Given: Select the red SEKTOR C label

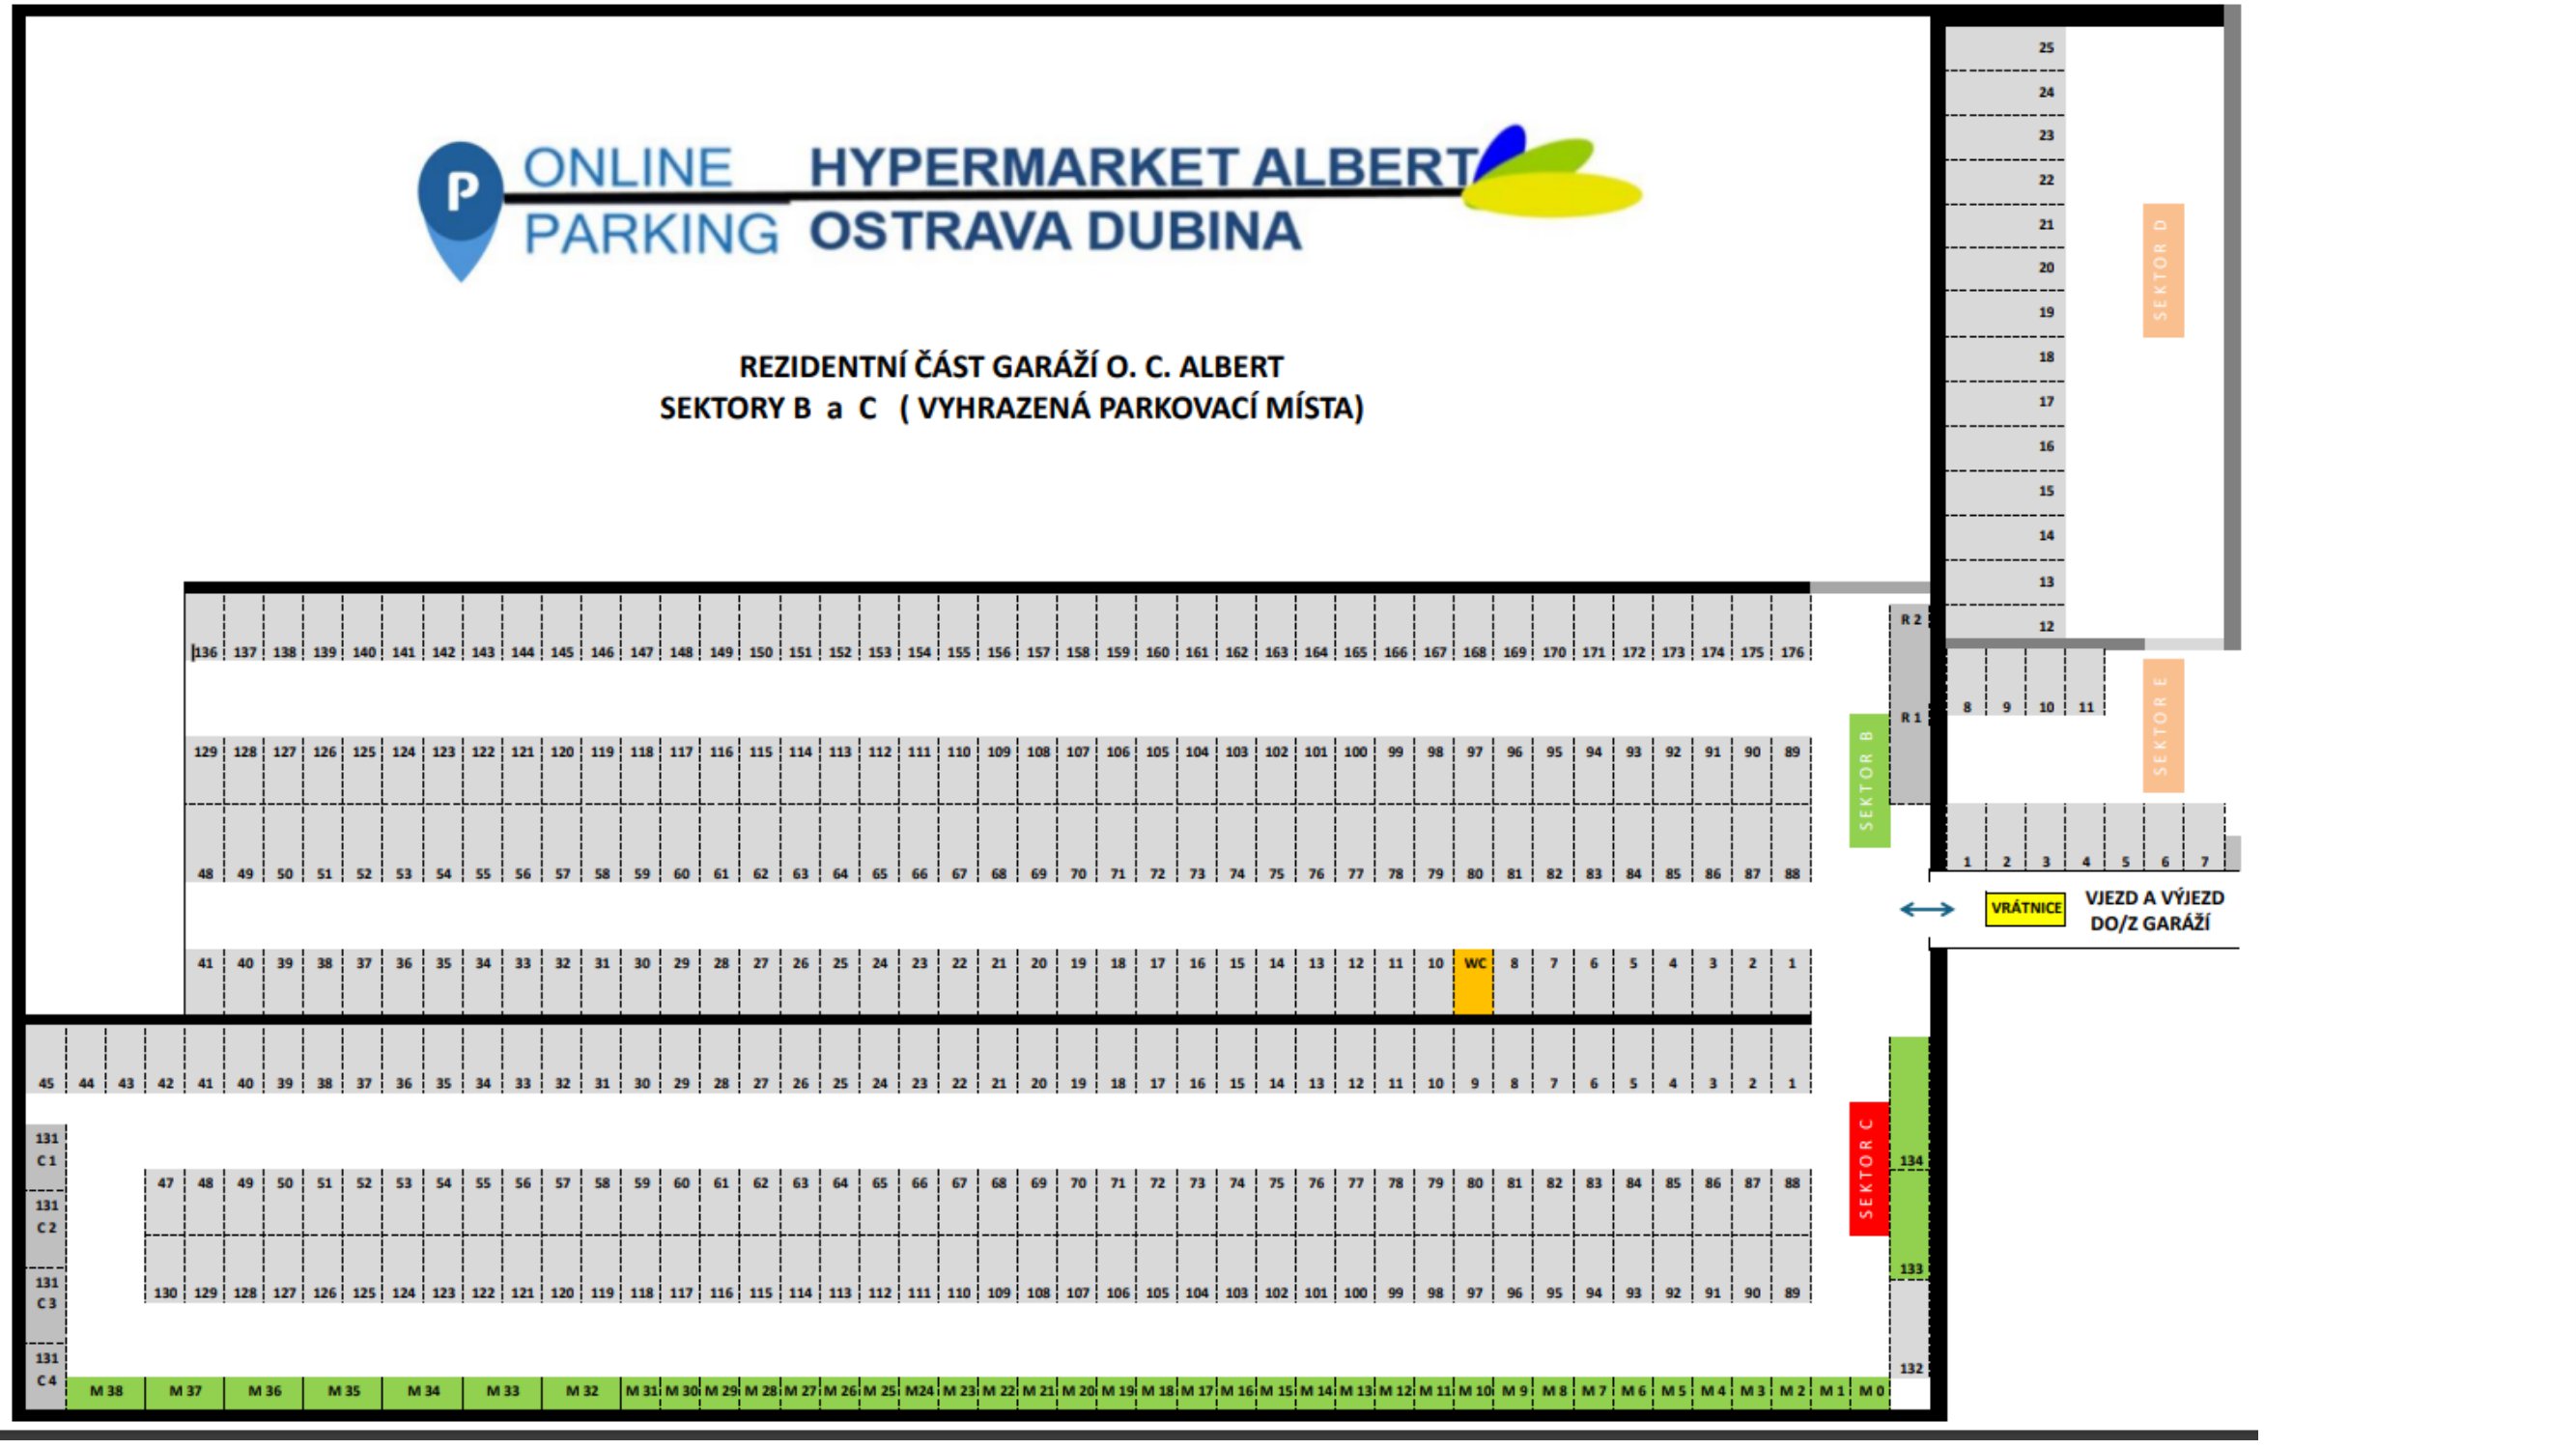Looking at the screenshot, I should (x=1868, y=1168).
